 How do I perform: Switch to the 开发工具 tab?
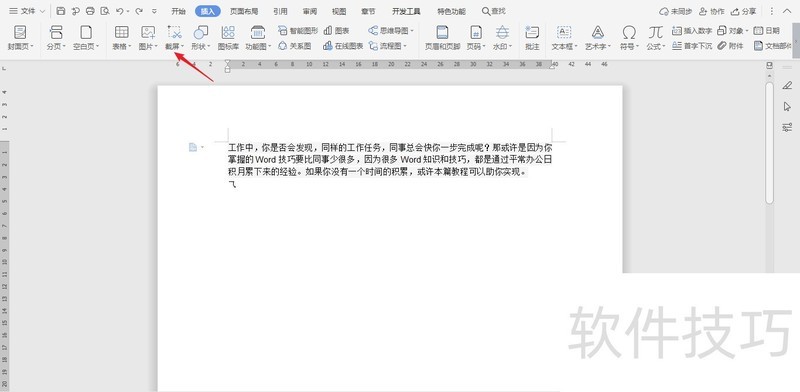click(406, 11)
